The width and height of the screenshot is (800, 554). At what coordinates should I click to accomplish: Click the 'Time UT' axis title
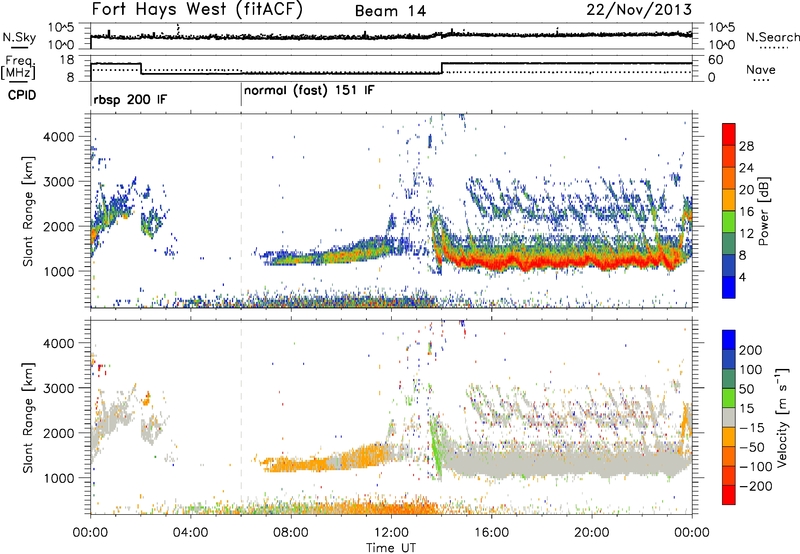(391, 548)
